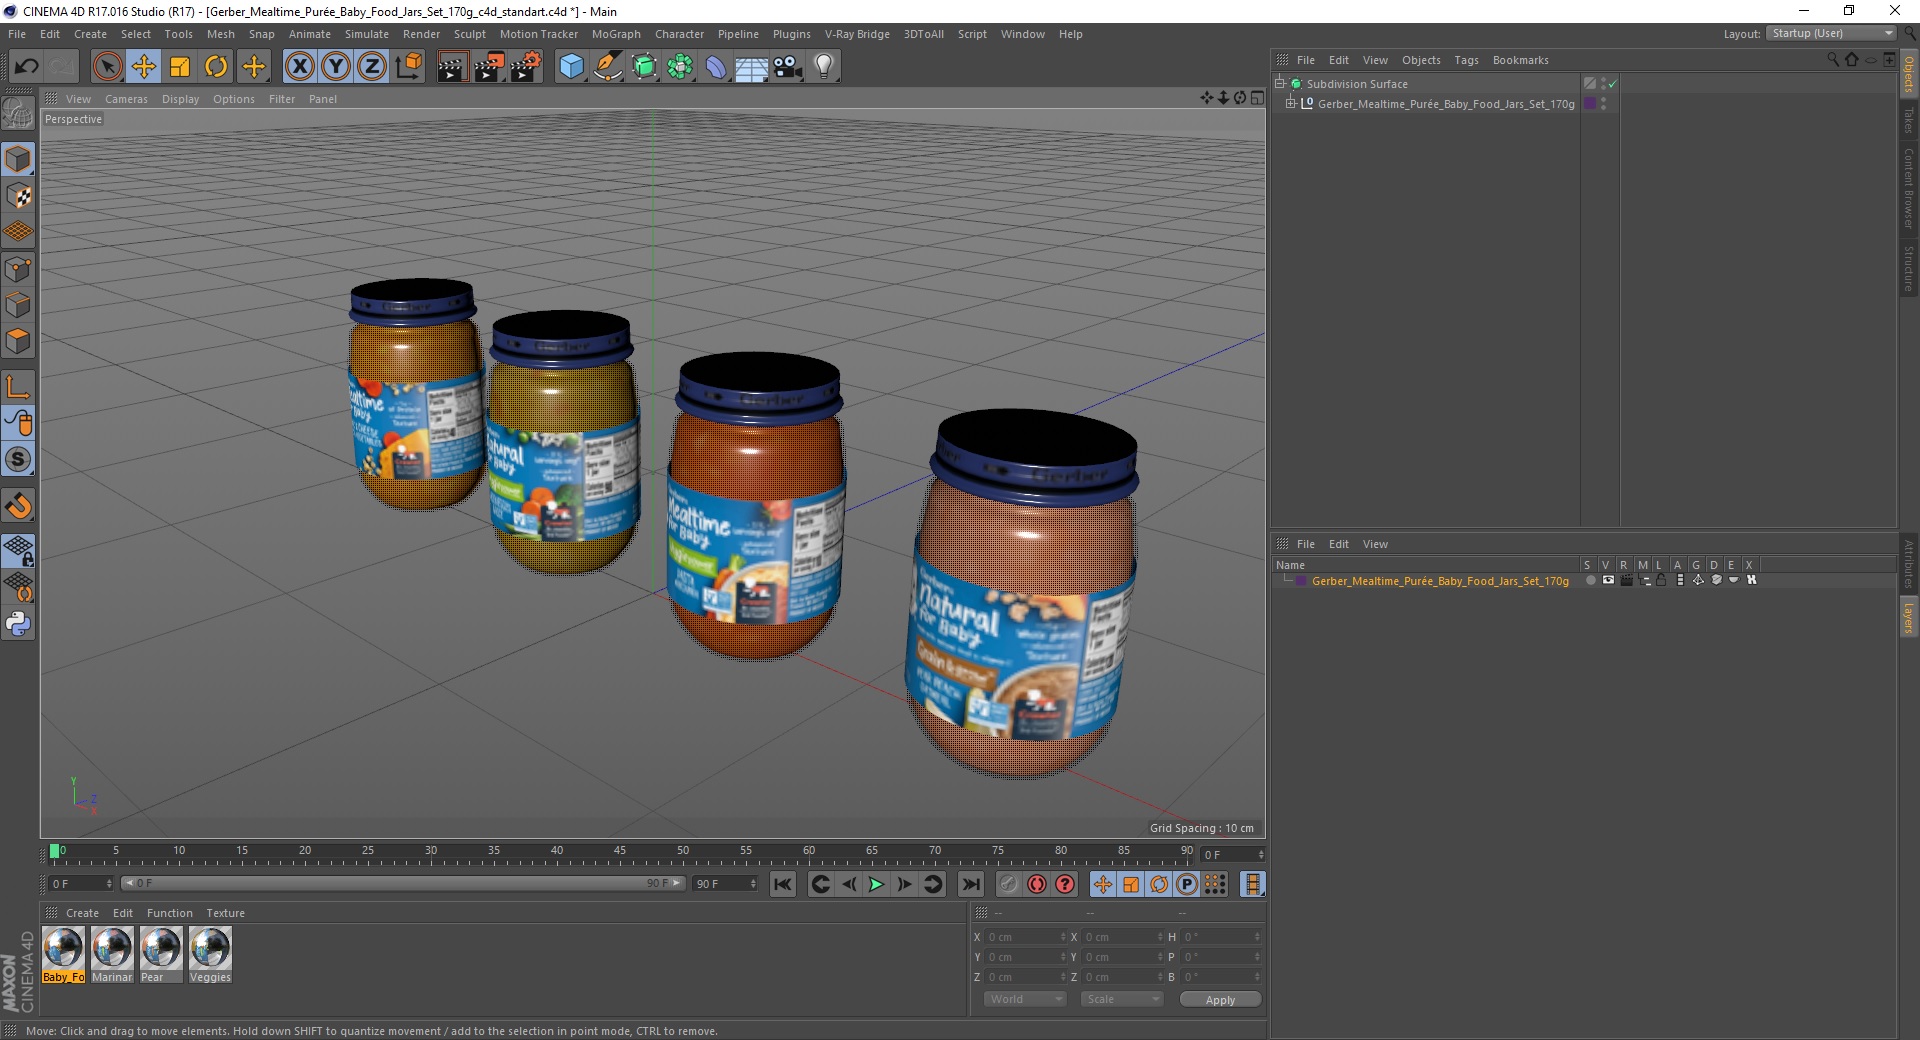The image size is (1920, 1040).
Task: Toggle Y axis lock
Action: click(336, 67)
